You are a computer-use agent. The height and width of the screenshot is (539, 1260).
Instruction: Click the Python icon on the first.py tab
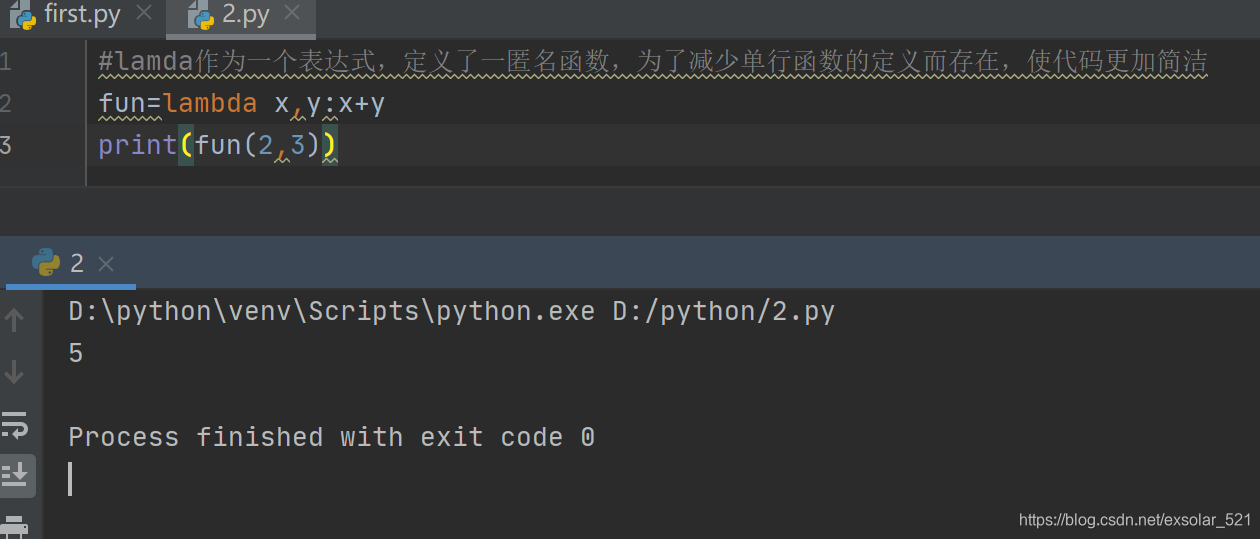pos(23,14)
